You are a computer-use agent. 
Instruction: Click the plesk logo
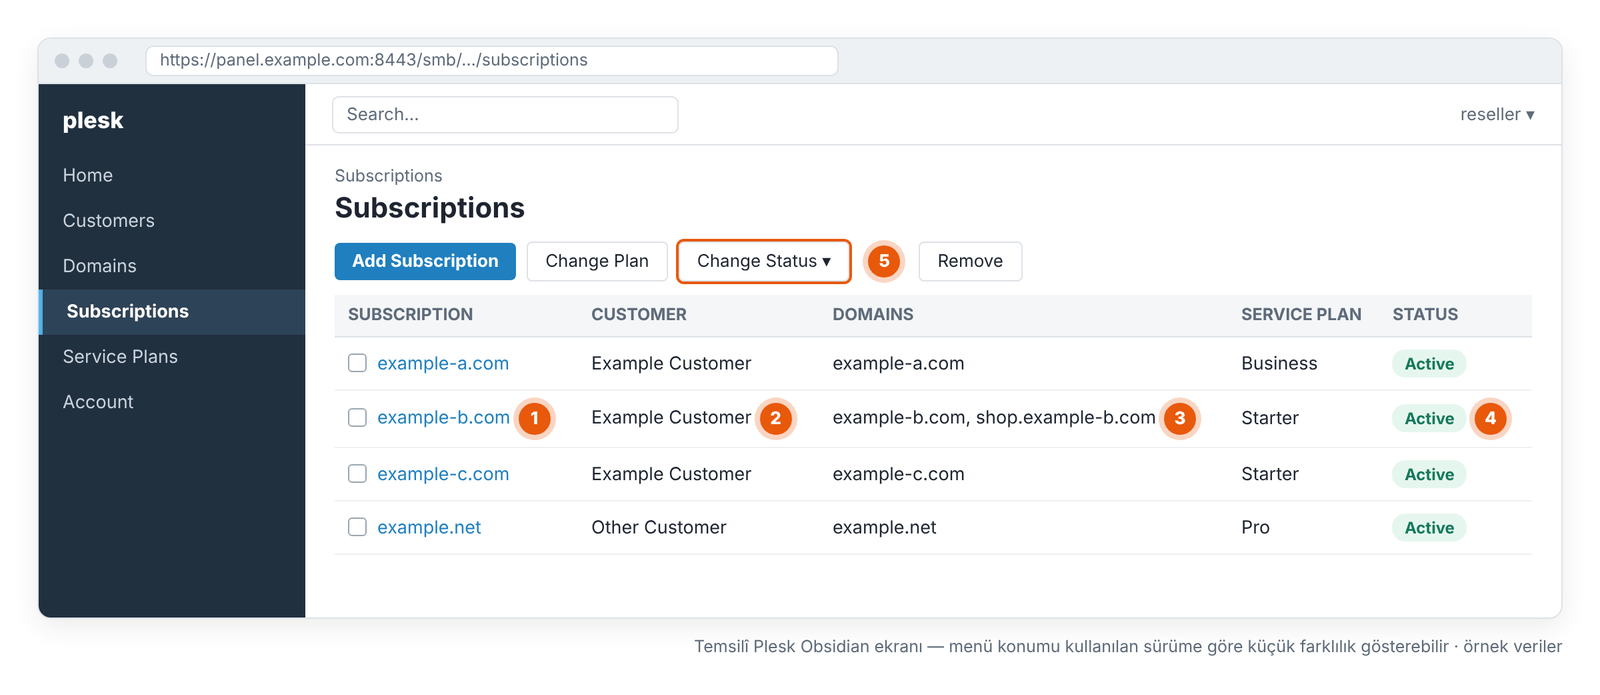point(93,120)
